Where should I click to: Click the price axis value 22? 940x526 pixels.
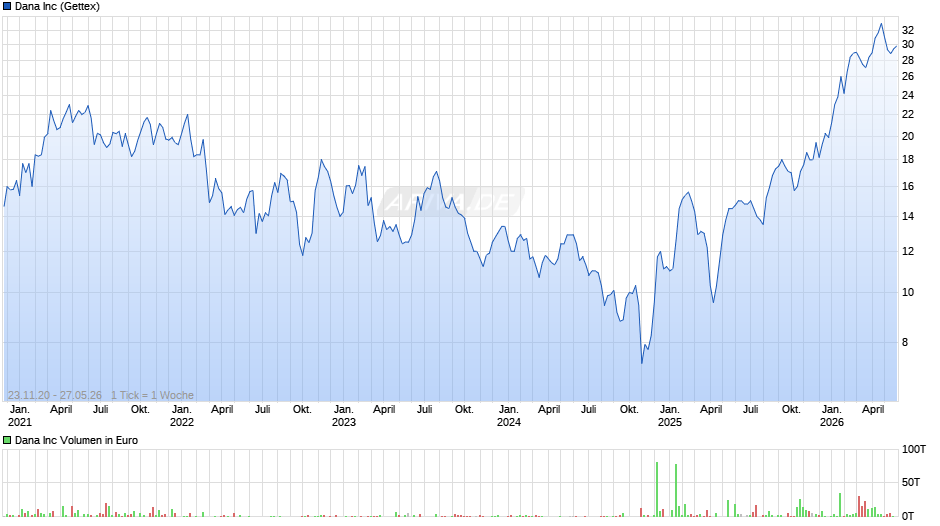pyautogui.click(x=908, y=114)
